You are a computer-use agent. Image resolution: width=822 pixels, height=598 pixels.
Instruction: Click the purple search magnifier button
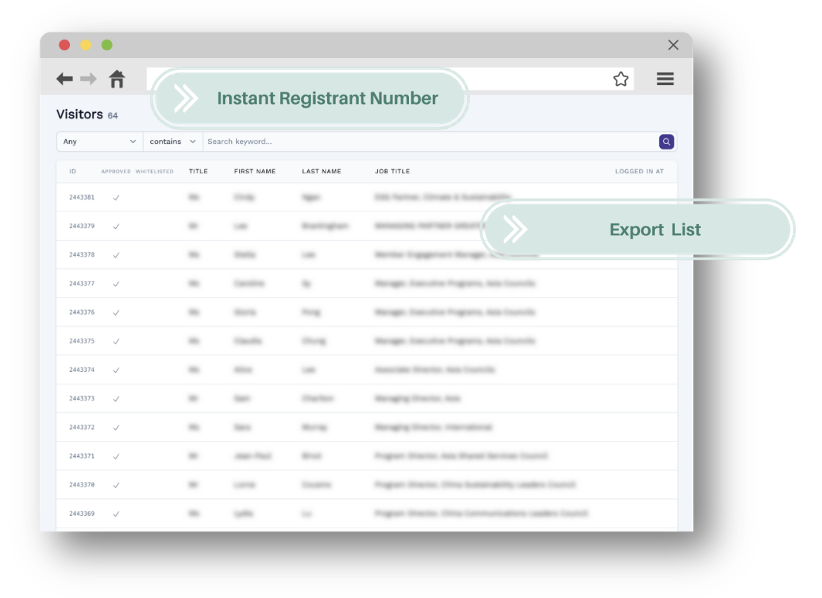(666, 142)
